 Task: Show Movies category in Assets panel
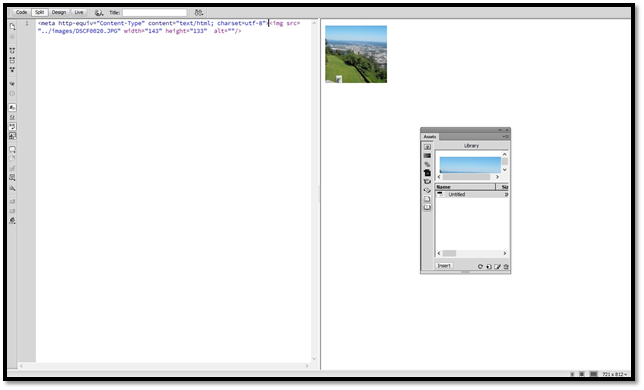[427, 181]
